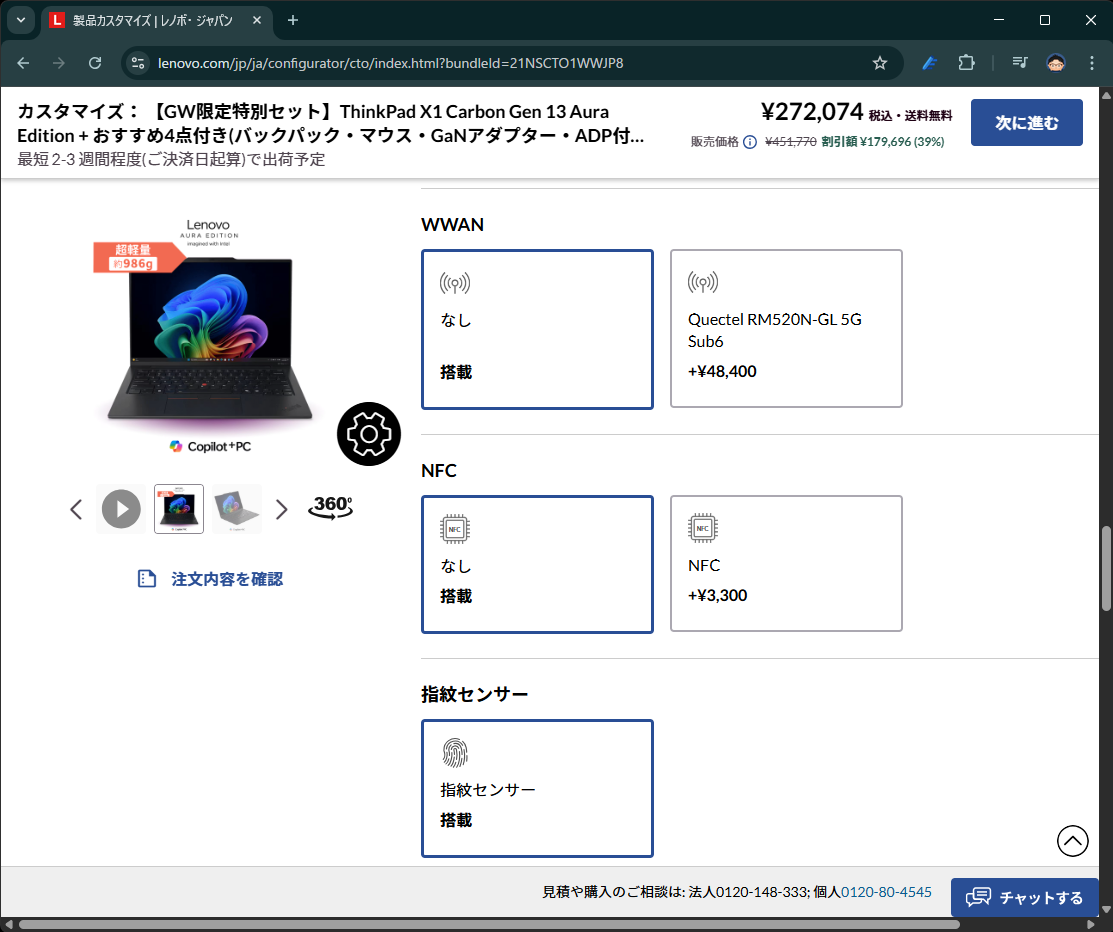This screenshot has height=932, width=1113.
Task: Open the media control icon
Action: (x=1020, y=63)
